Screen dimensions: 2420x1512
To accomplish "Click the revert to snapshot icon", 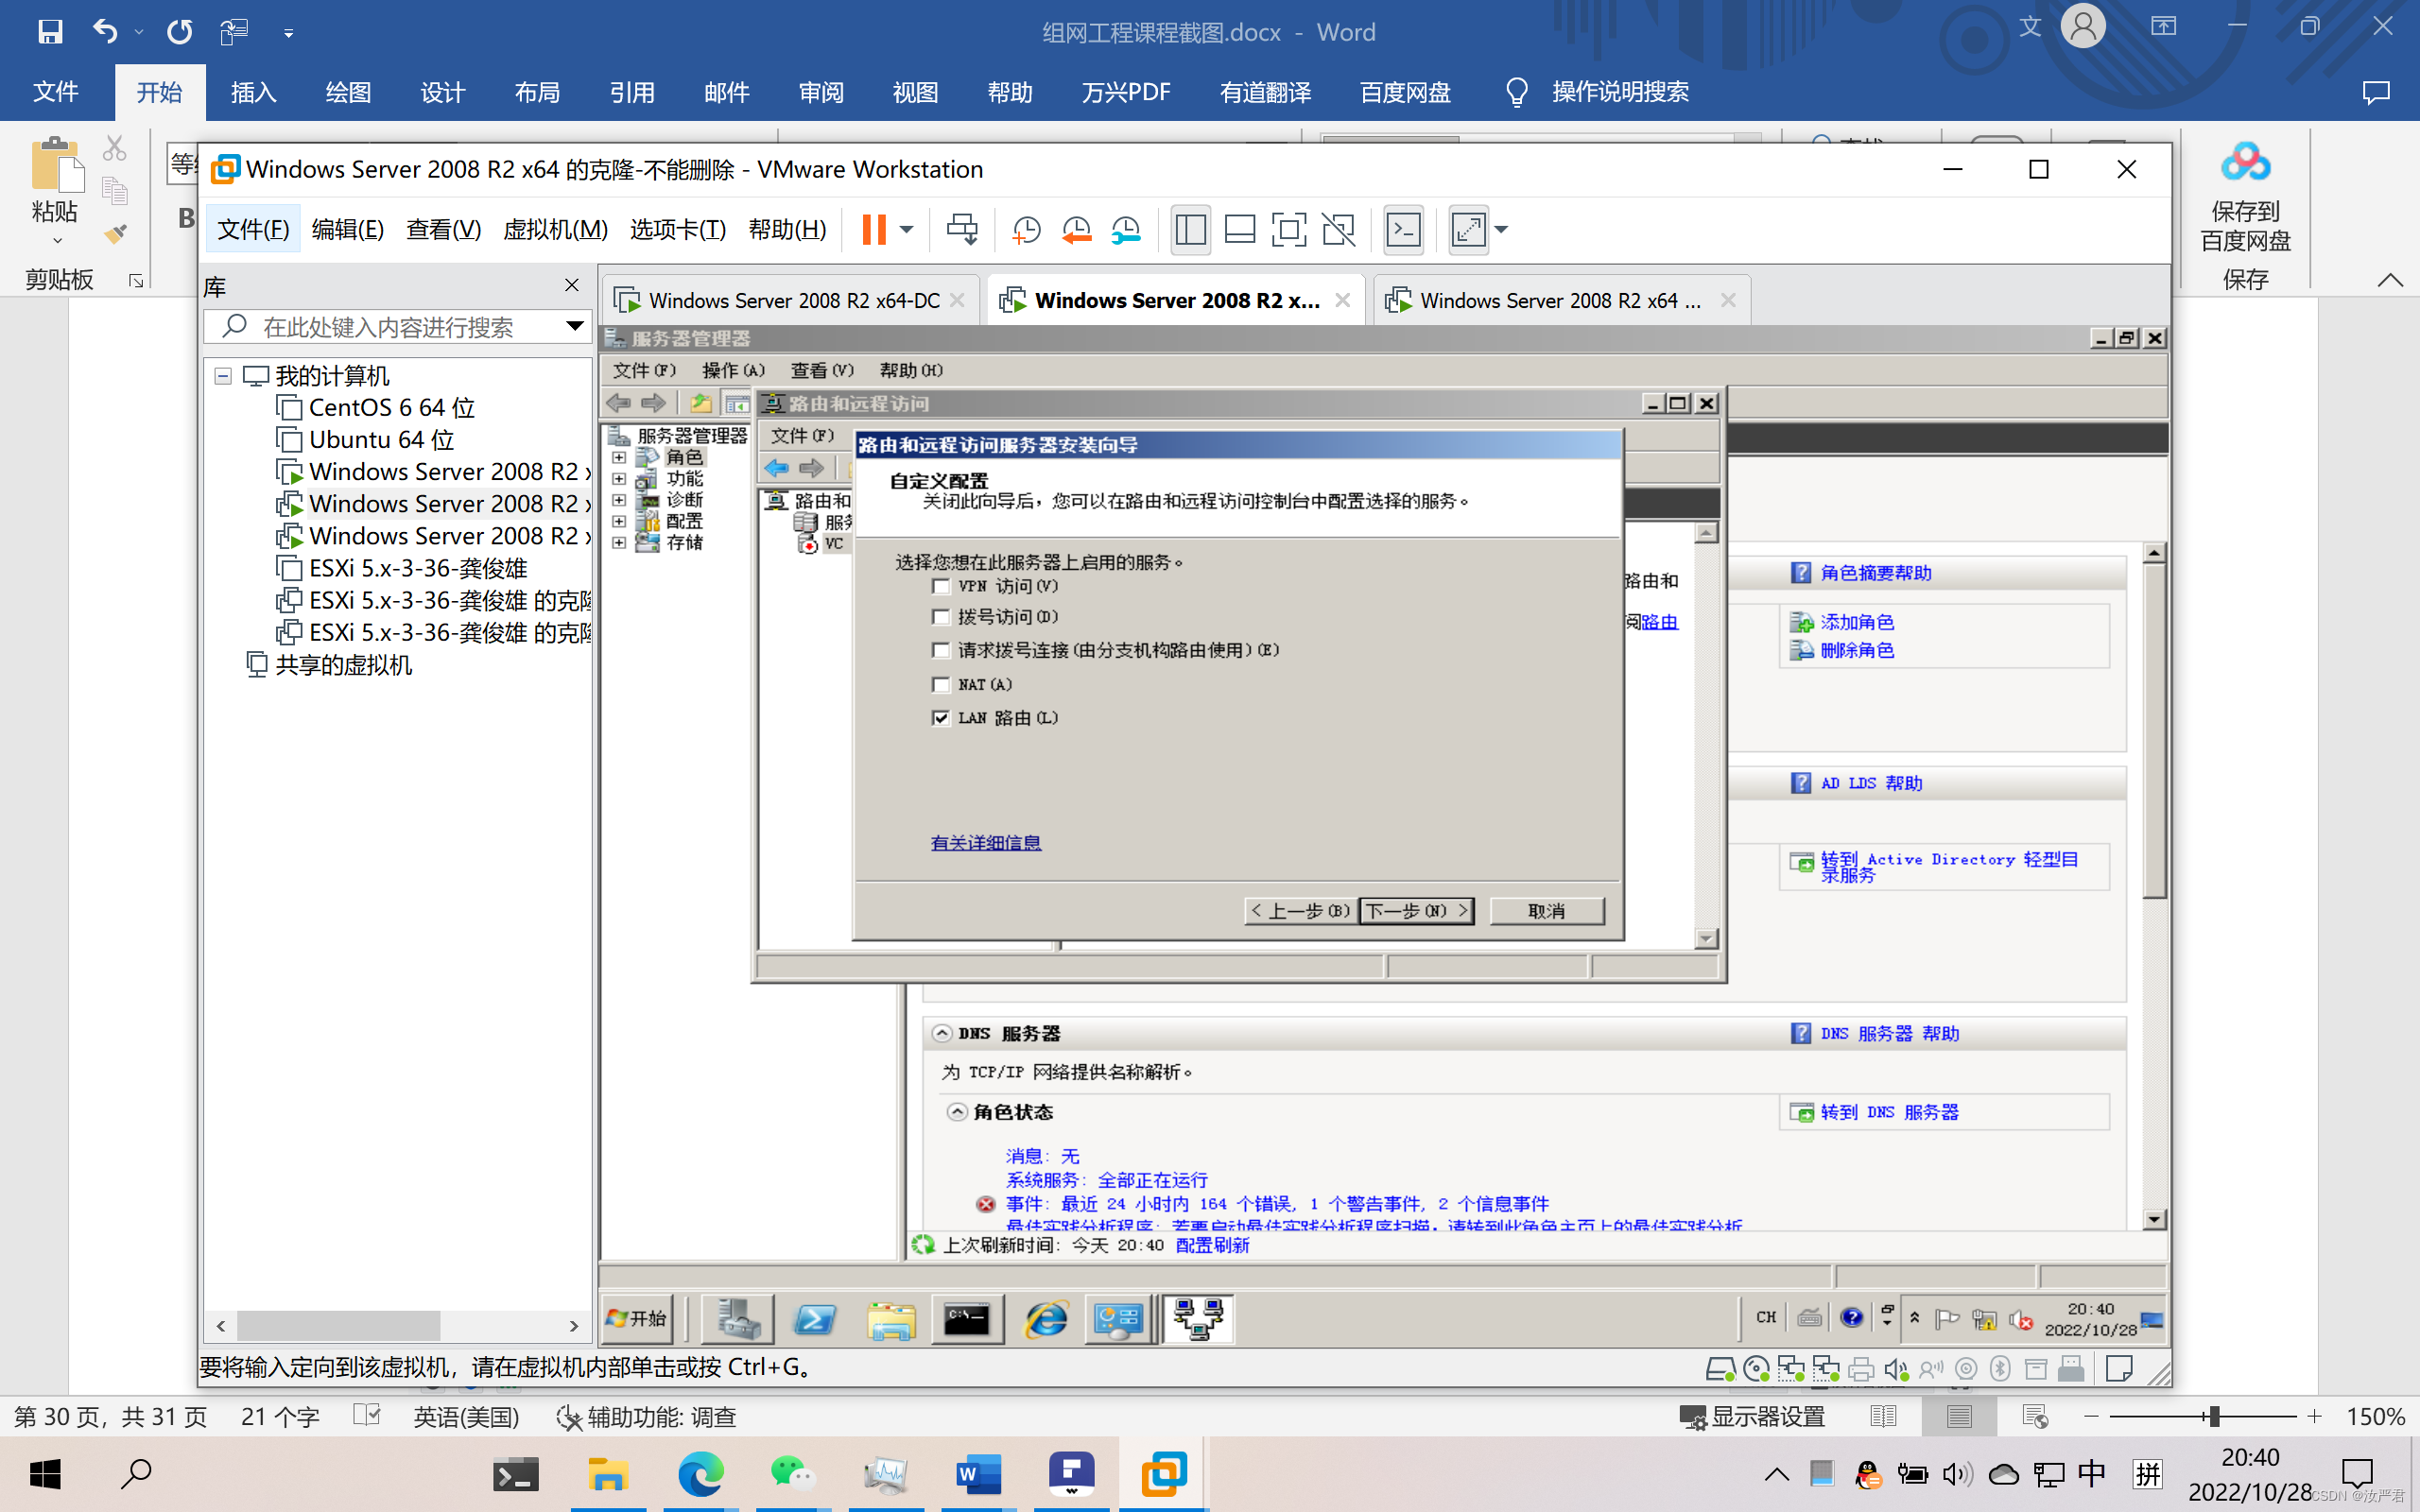I will click(1076, 230).
